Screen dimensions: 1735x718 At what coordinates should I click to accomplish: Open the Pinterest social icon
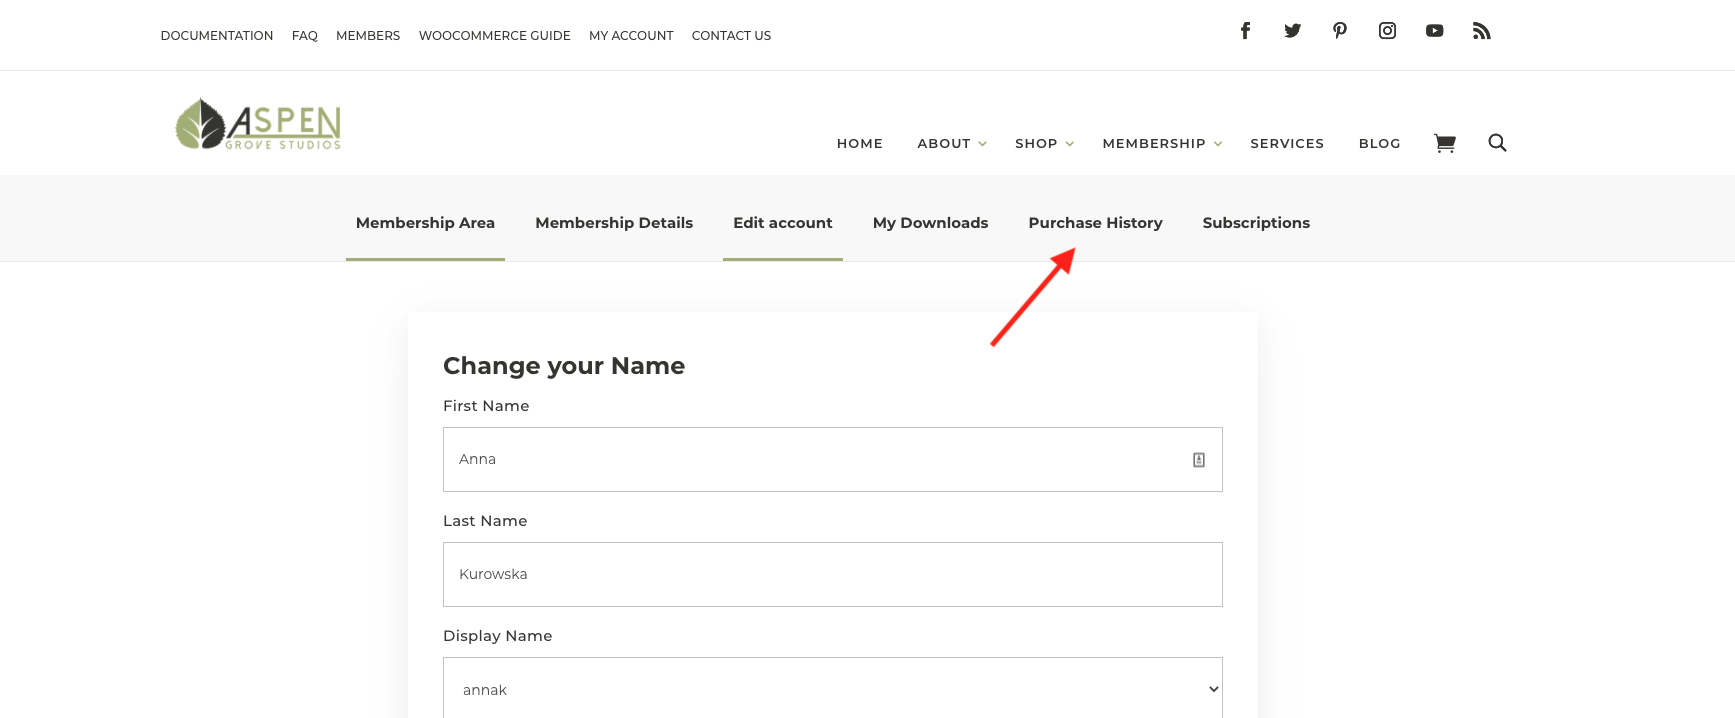point(1340,31)
